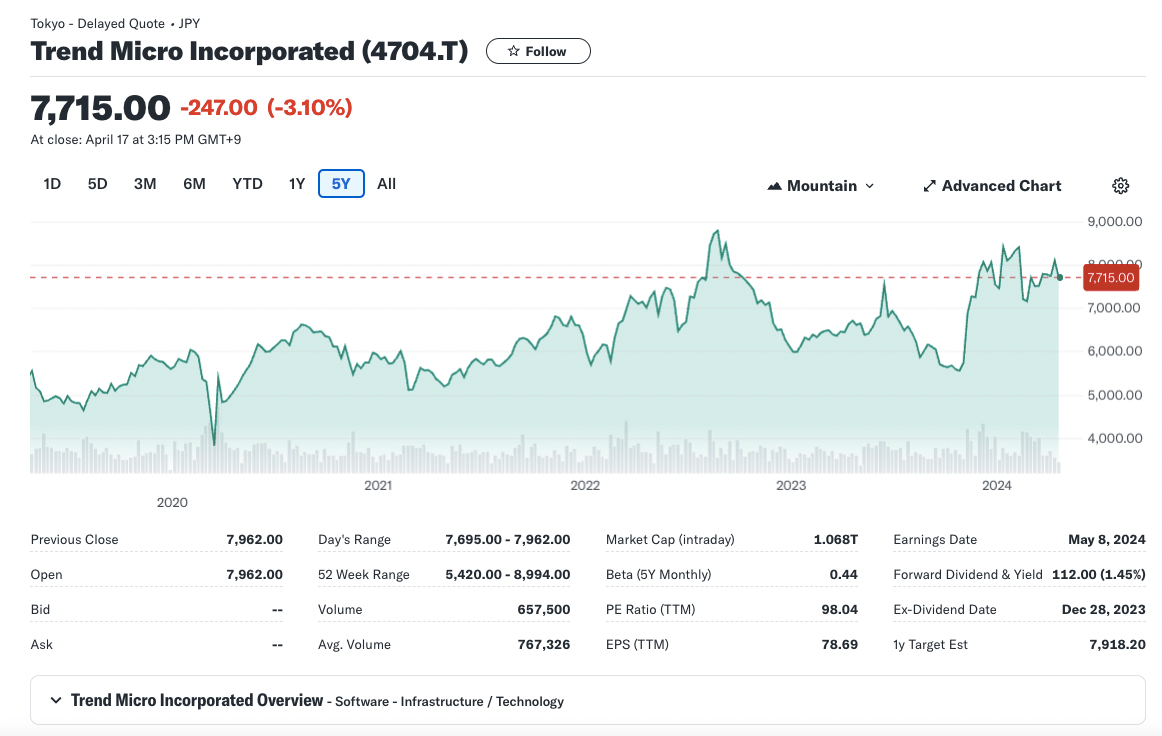
Task: Click the PE Ratio value 98.04
Action: tap(840, 609)
